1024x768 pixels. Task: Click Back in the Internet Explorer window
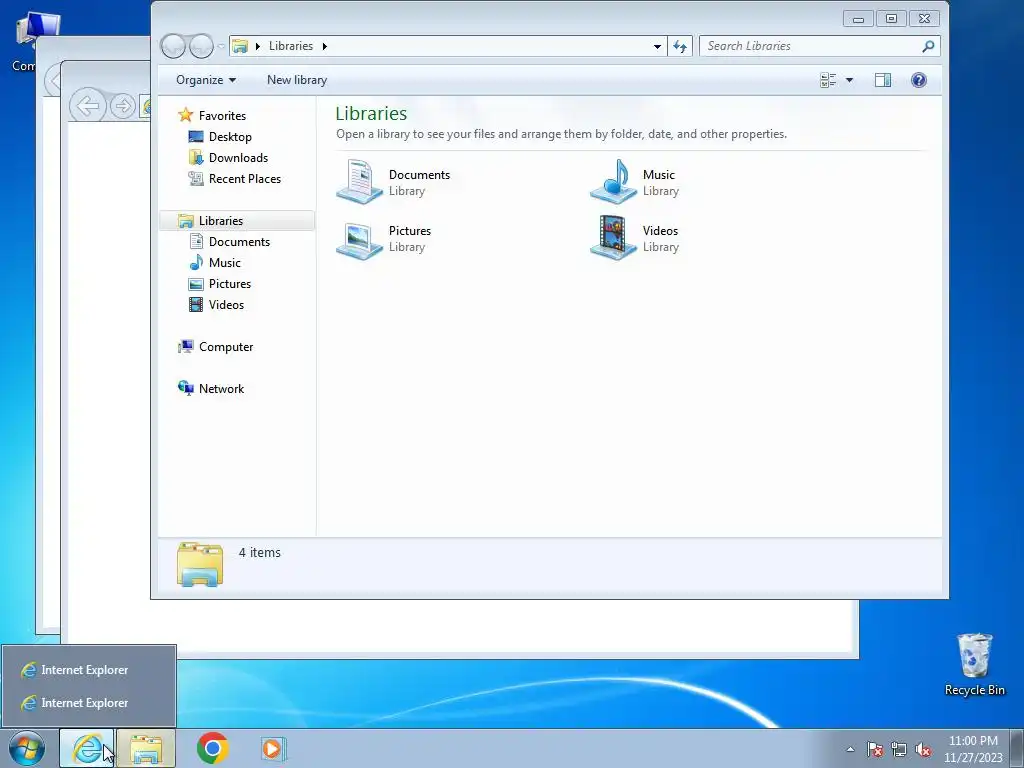coord(88,106)
